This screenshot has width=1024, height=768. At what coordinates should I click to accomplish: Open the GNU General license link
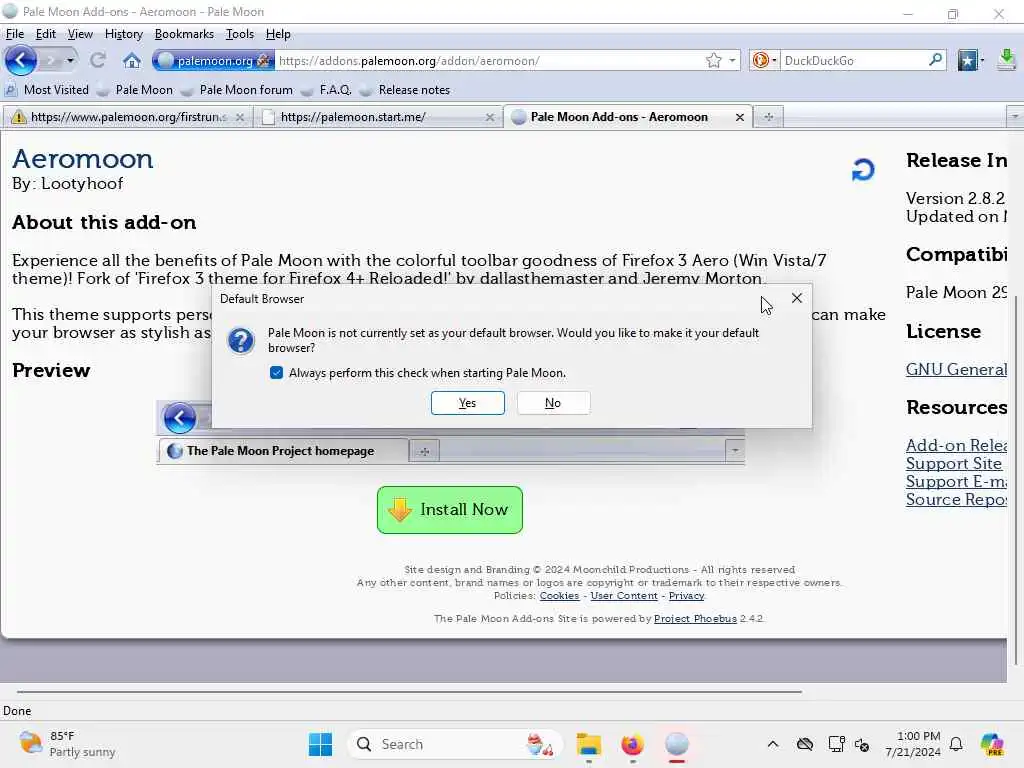click(956, 369)
